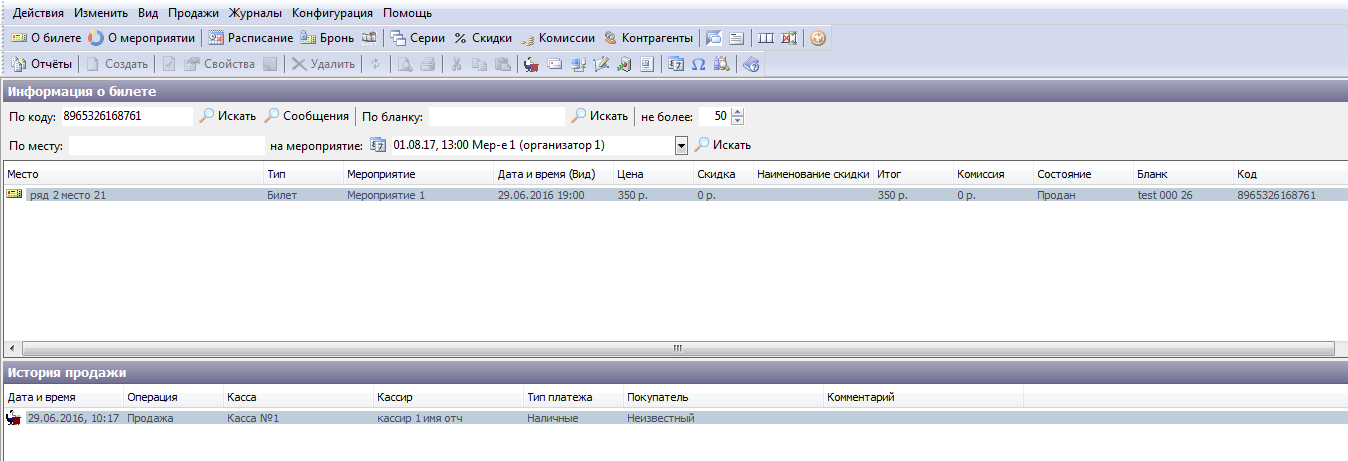This screenshot has height=461, width=1348.
Task: Open the Контрагенты contractors section
Action: click(x=648, y=38)
